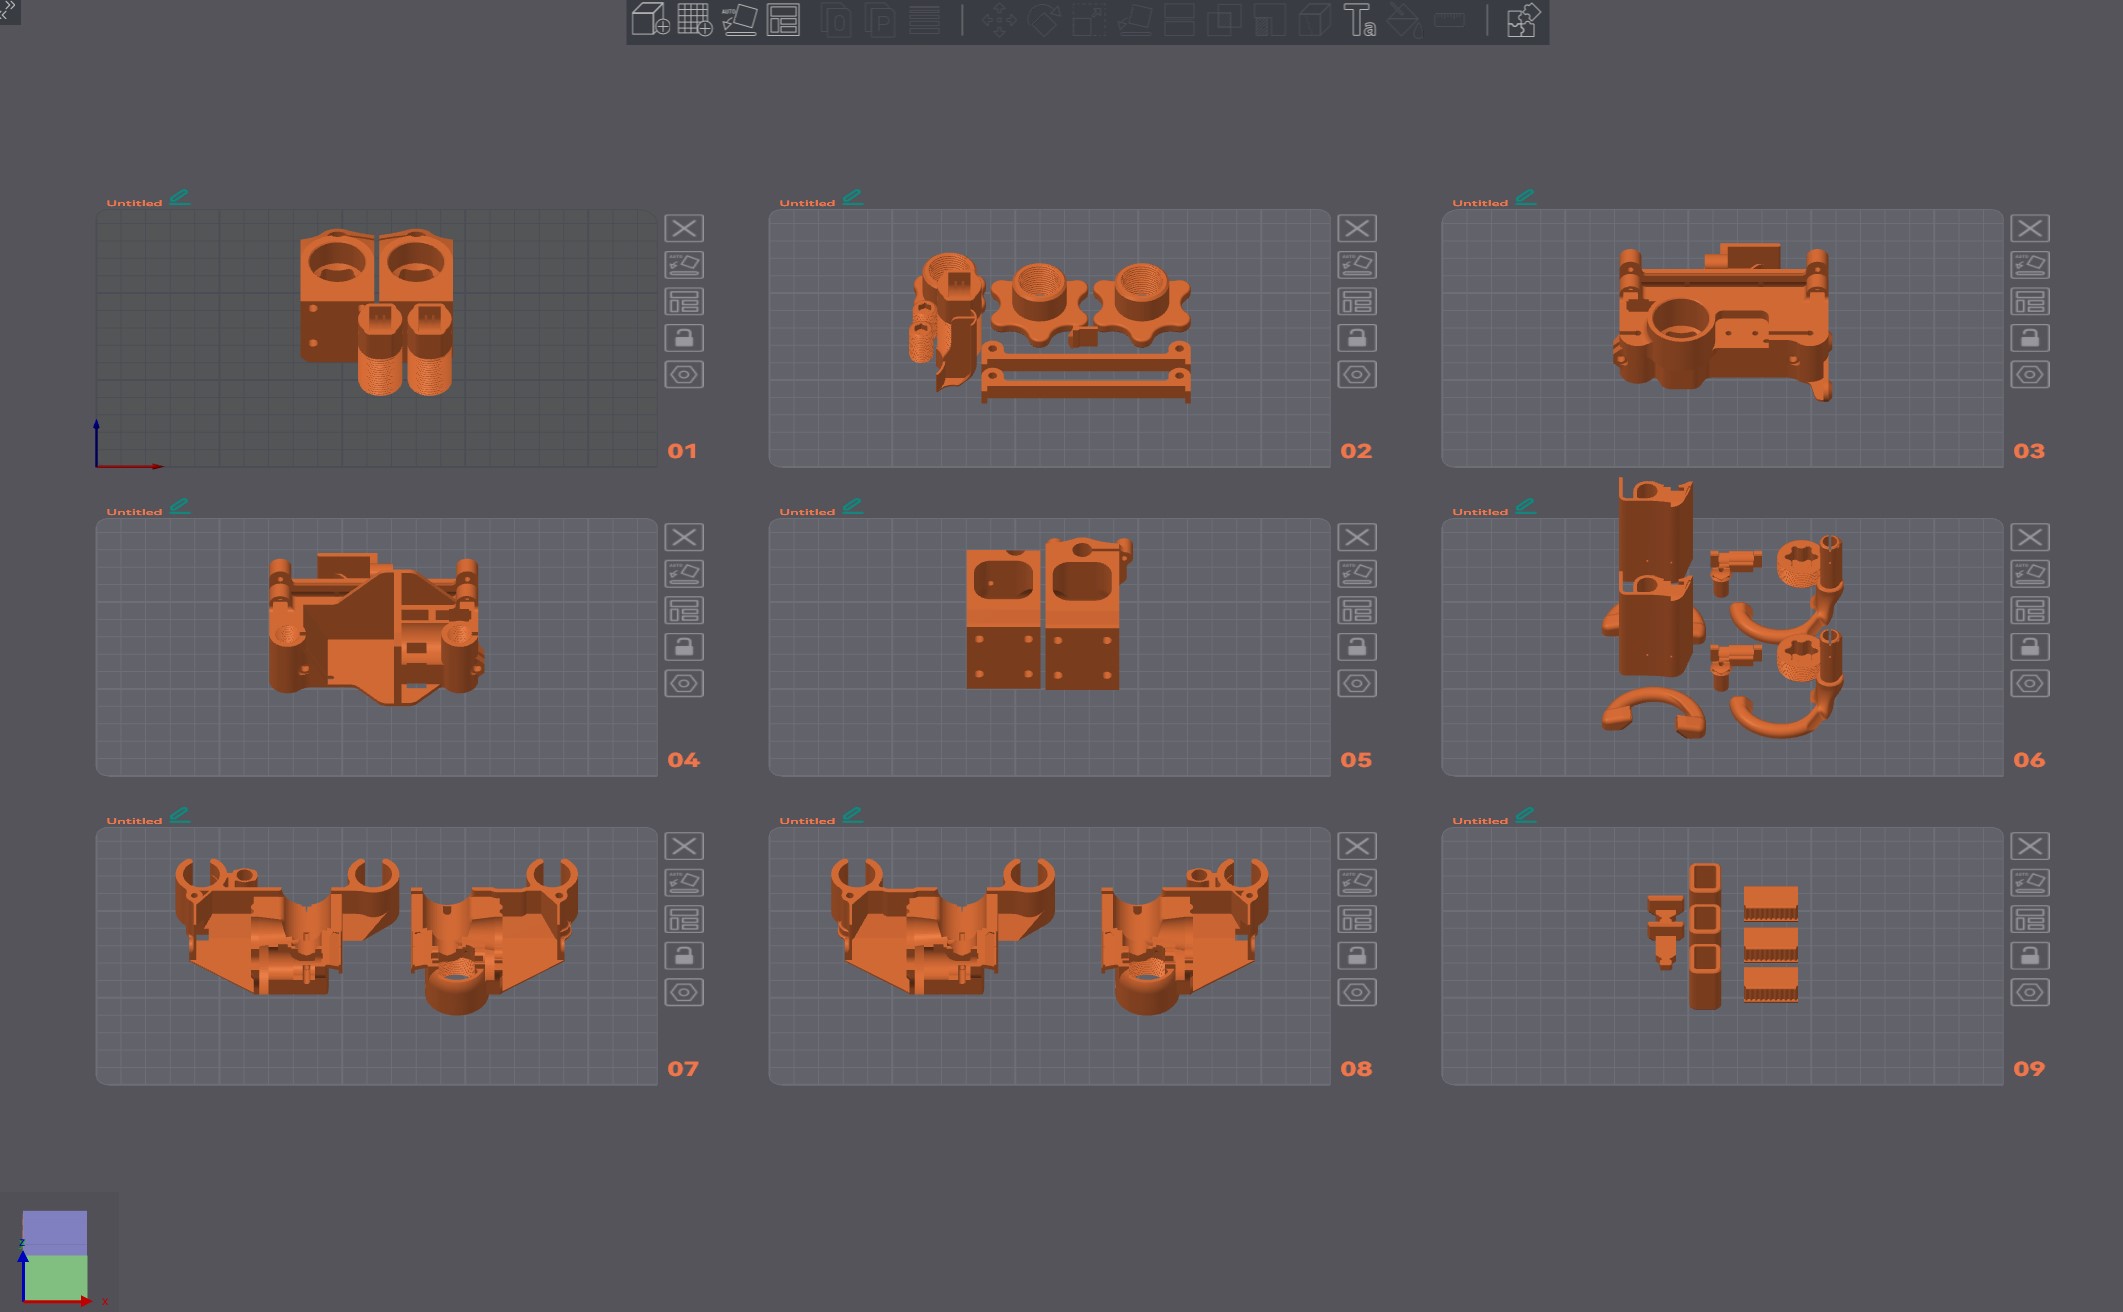The height and width of the screenshot is (1312, 2123).
Task: Add a new plate with grid-plus icon
Action: (694, 20)
